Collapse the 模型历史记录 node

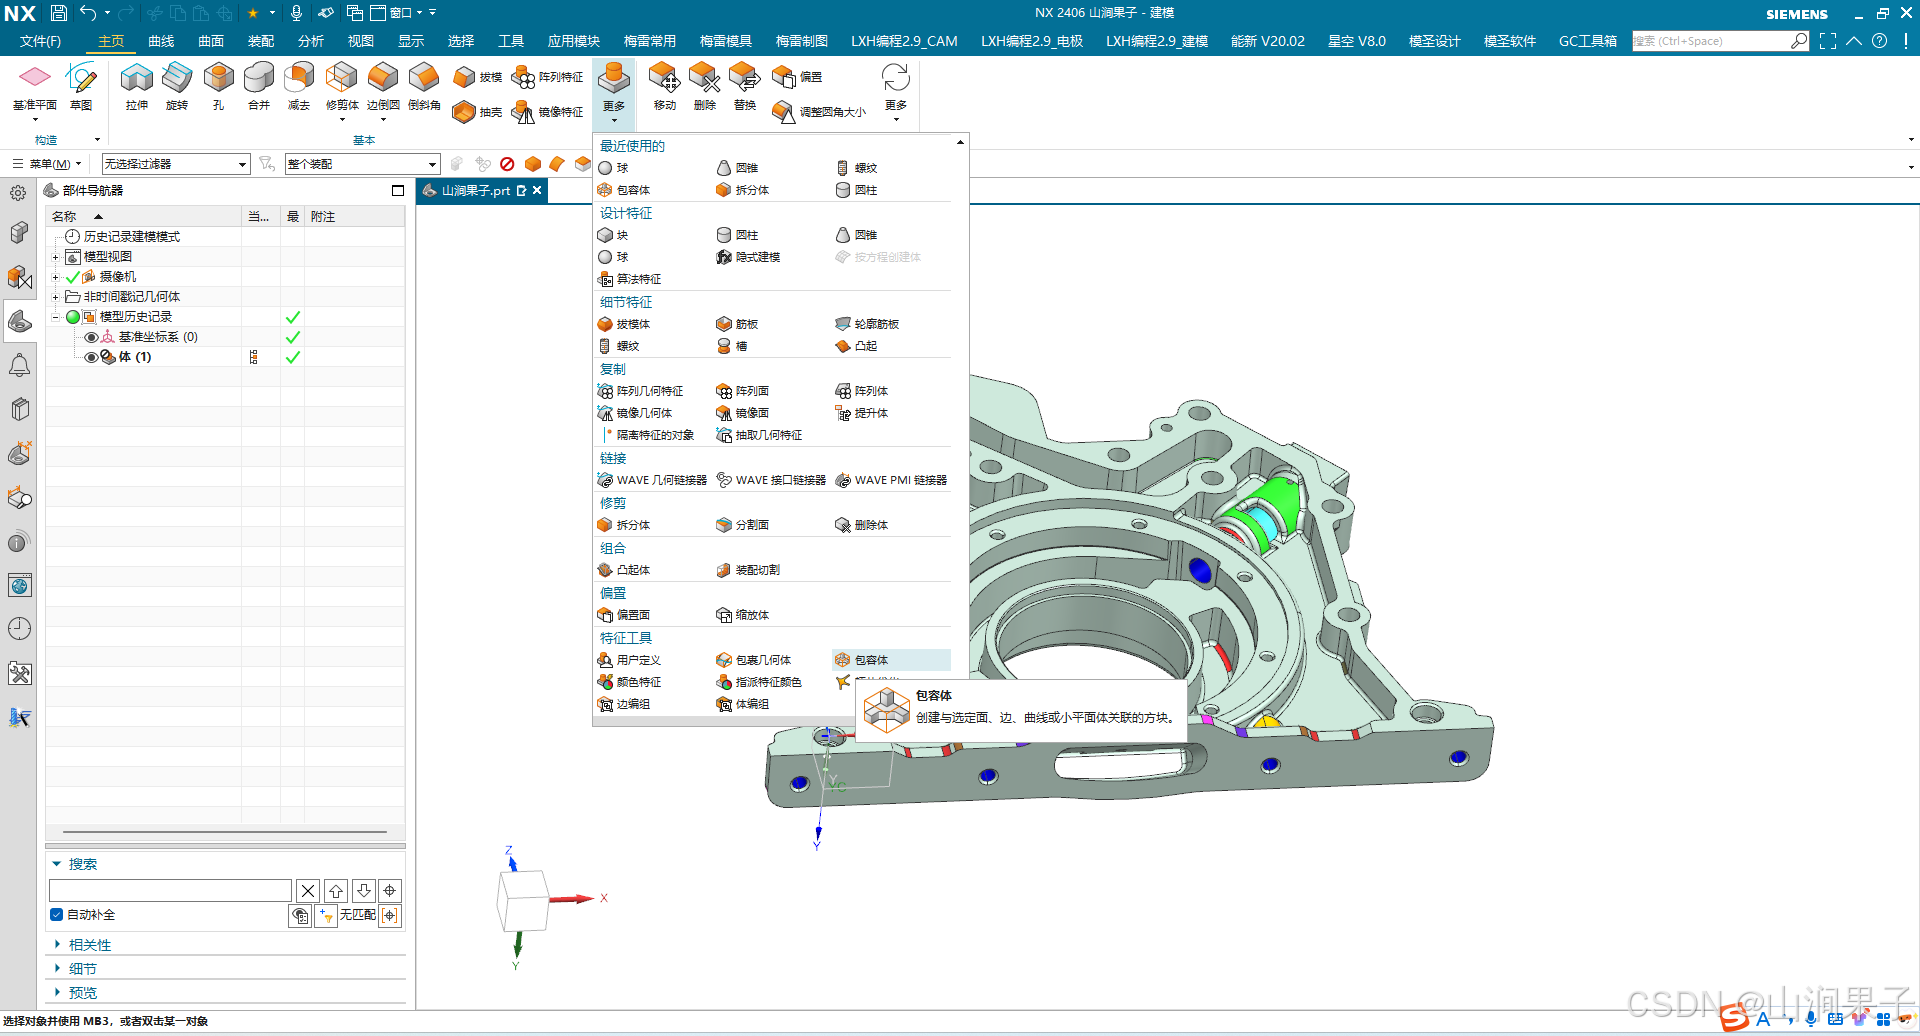tap(56, 317)
